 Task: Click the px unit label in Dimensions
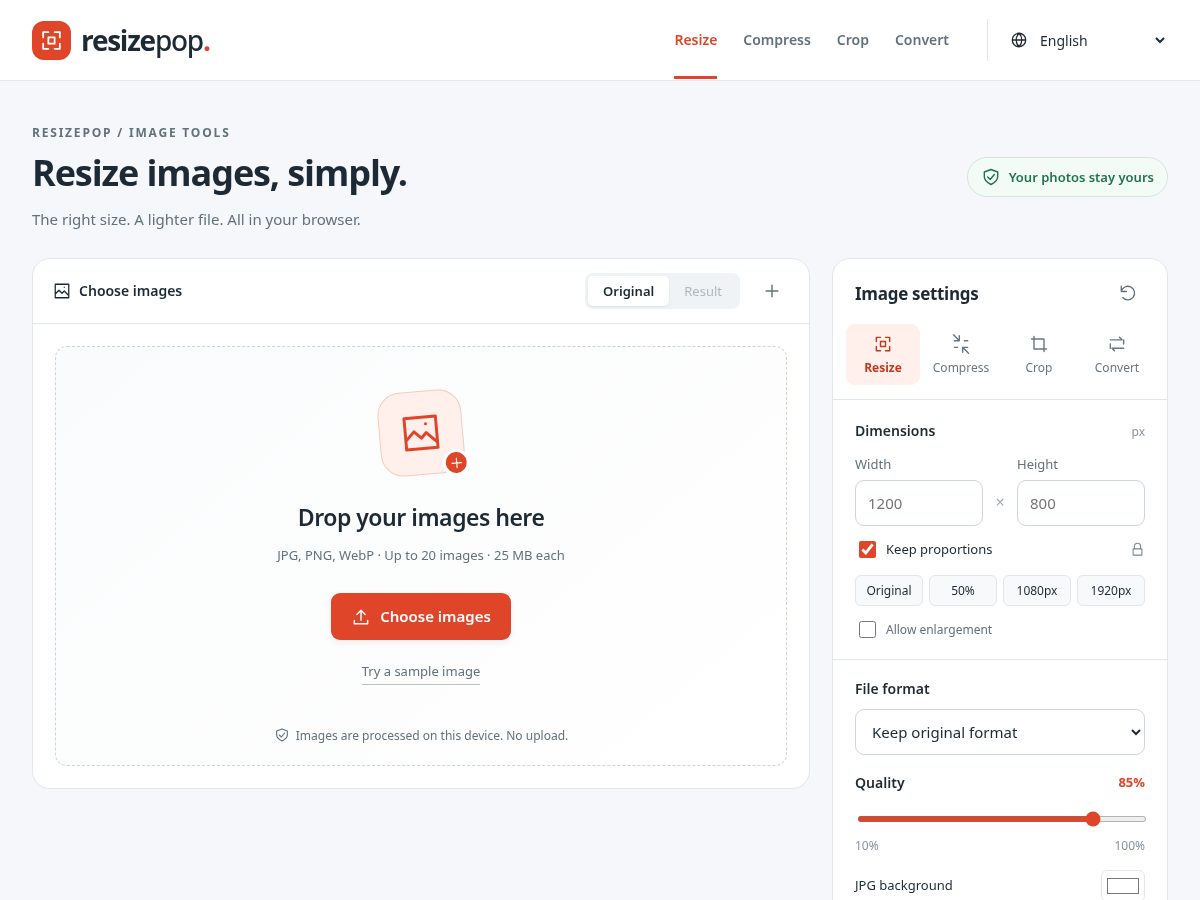[1138, 432]
